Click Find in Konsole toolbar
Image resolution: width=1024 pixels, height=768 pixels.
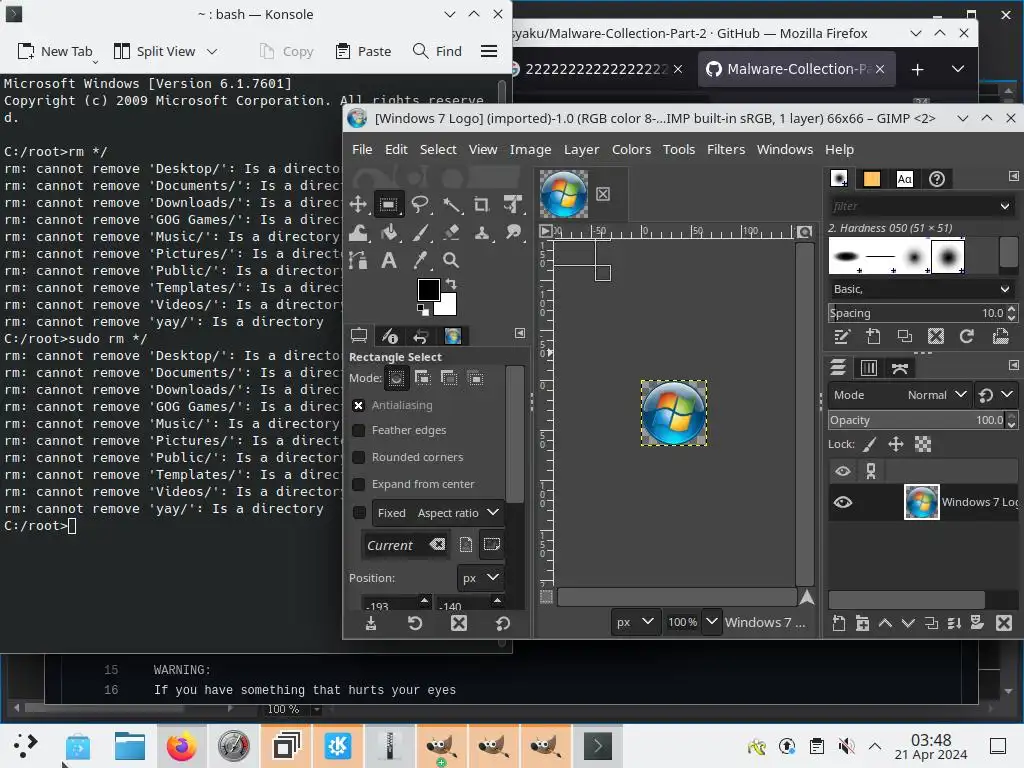(x=438, y=52)
